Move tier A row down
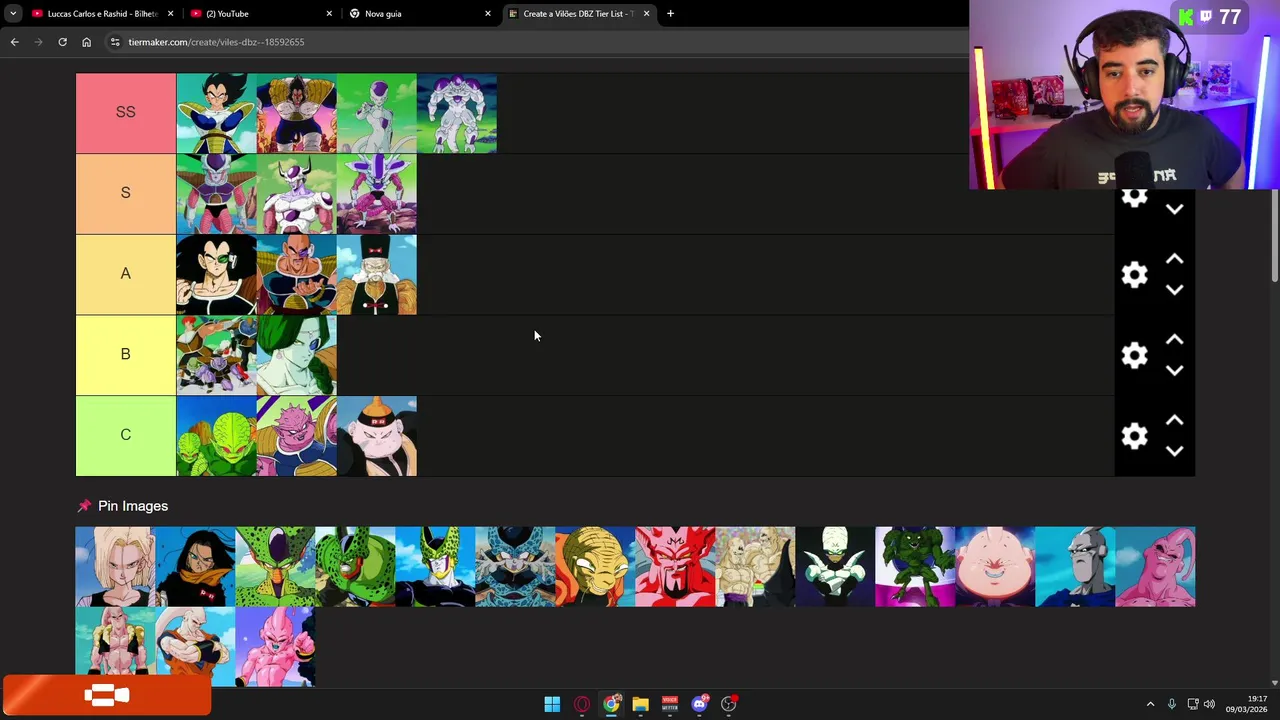Viewport: 1280px width, 720px height. point(1175,290)
